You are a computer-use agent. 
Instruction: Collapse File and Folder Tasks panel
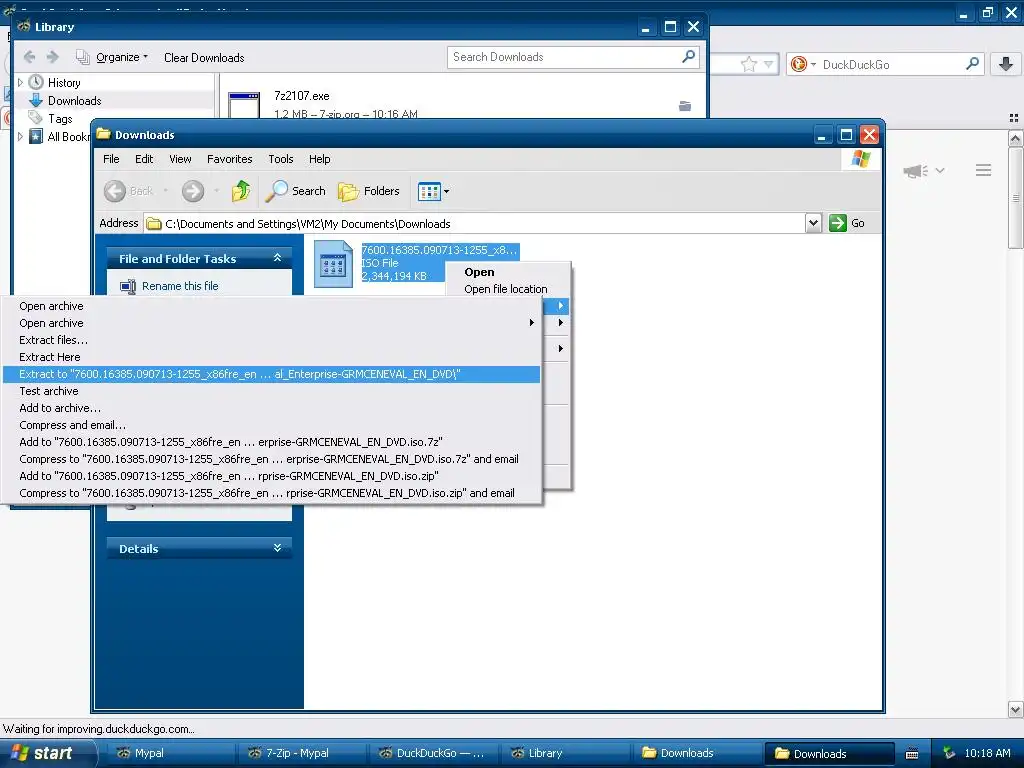pos(278,259)
